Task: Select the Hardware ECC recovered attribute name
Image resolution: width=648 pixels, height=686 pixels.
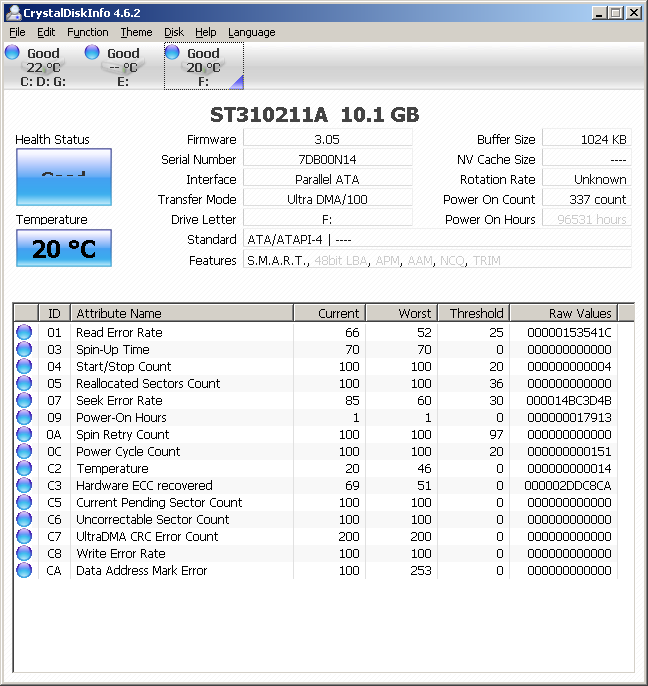Action: tap(144, 486)
